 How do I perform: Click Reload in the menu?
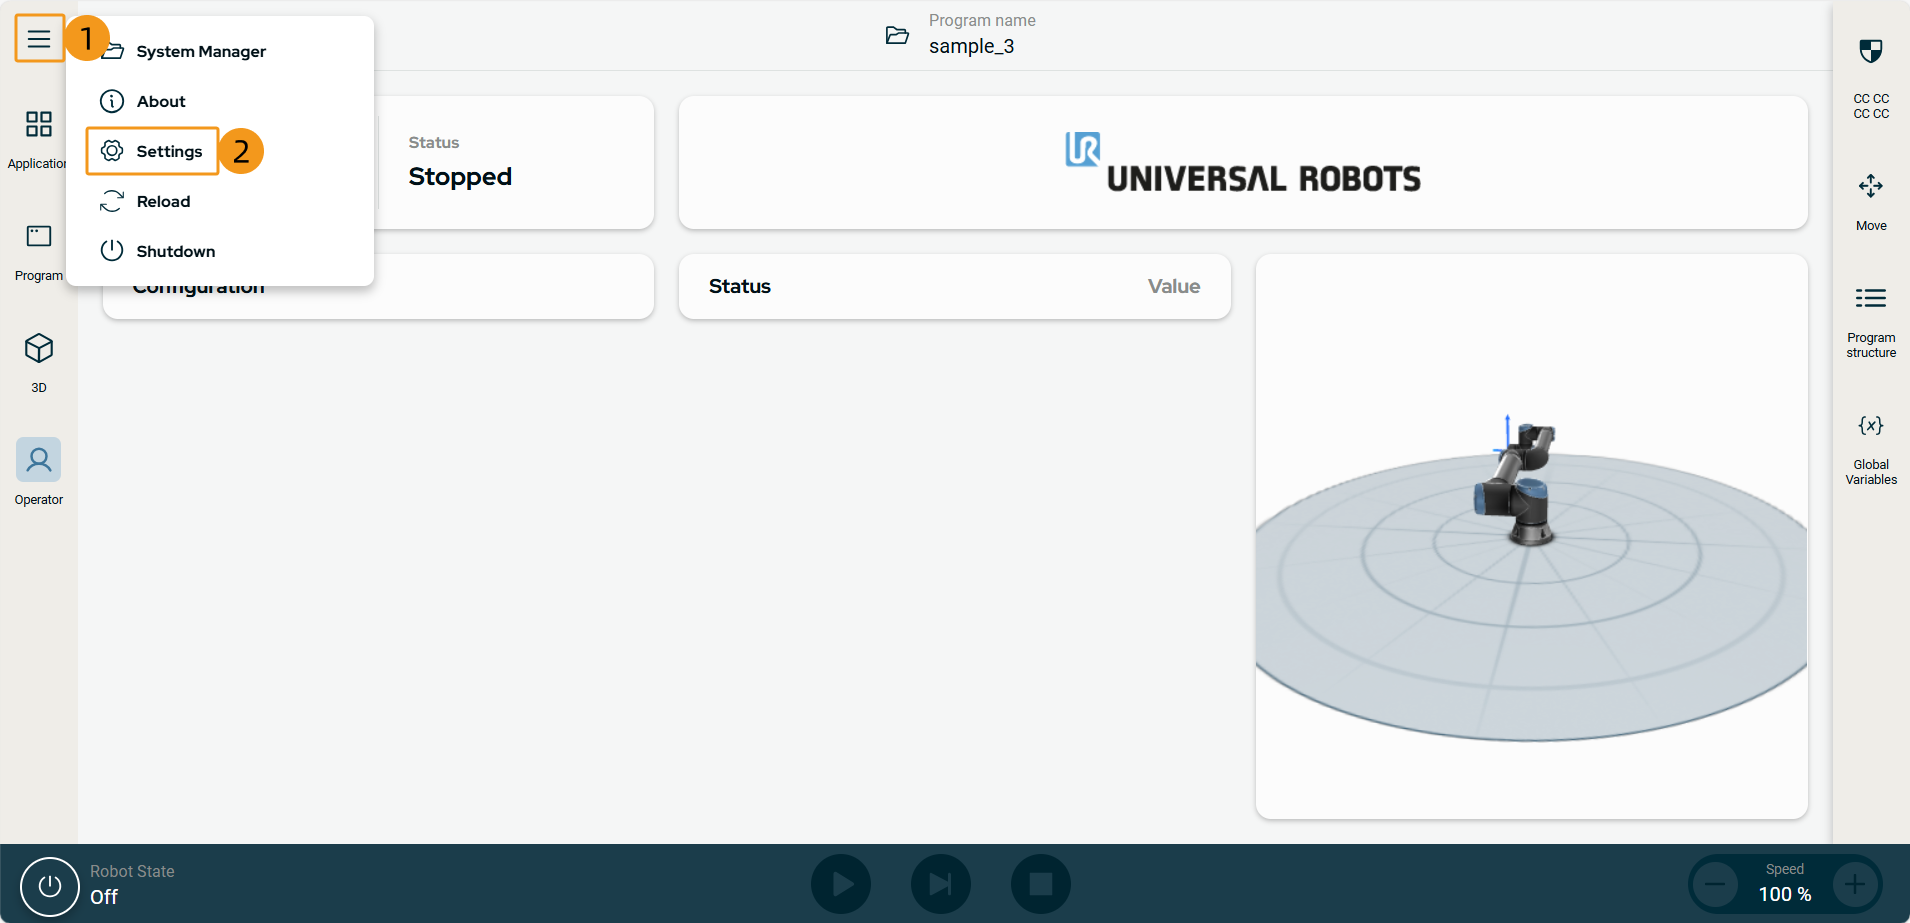(x=163, y=202)
